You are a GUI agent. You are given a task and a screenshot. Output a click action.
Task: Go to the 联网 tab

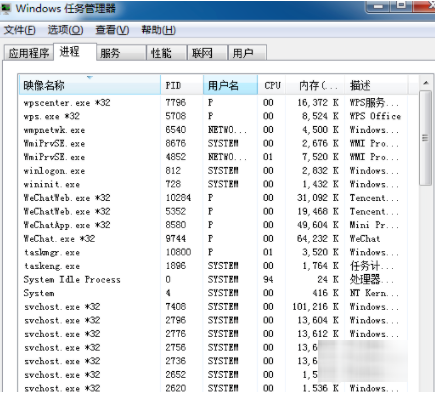pyautogui.click(x=208, y=53)
